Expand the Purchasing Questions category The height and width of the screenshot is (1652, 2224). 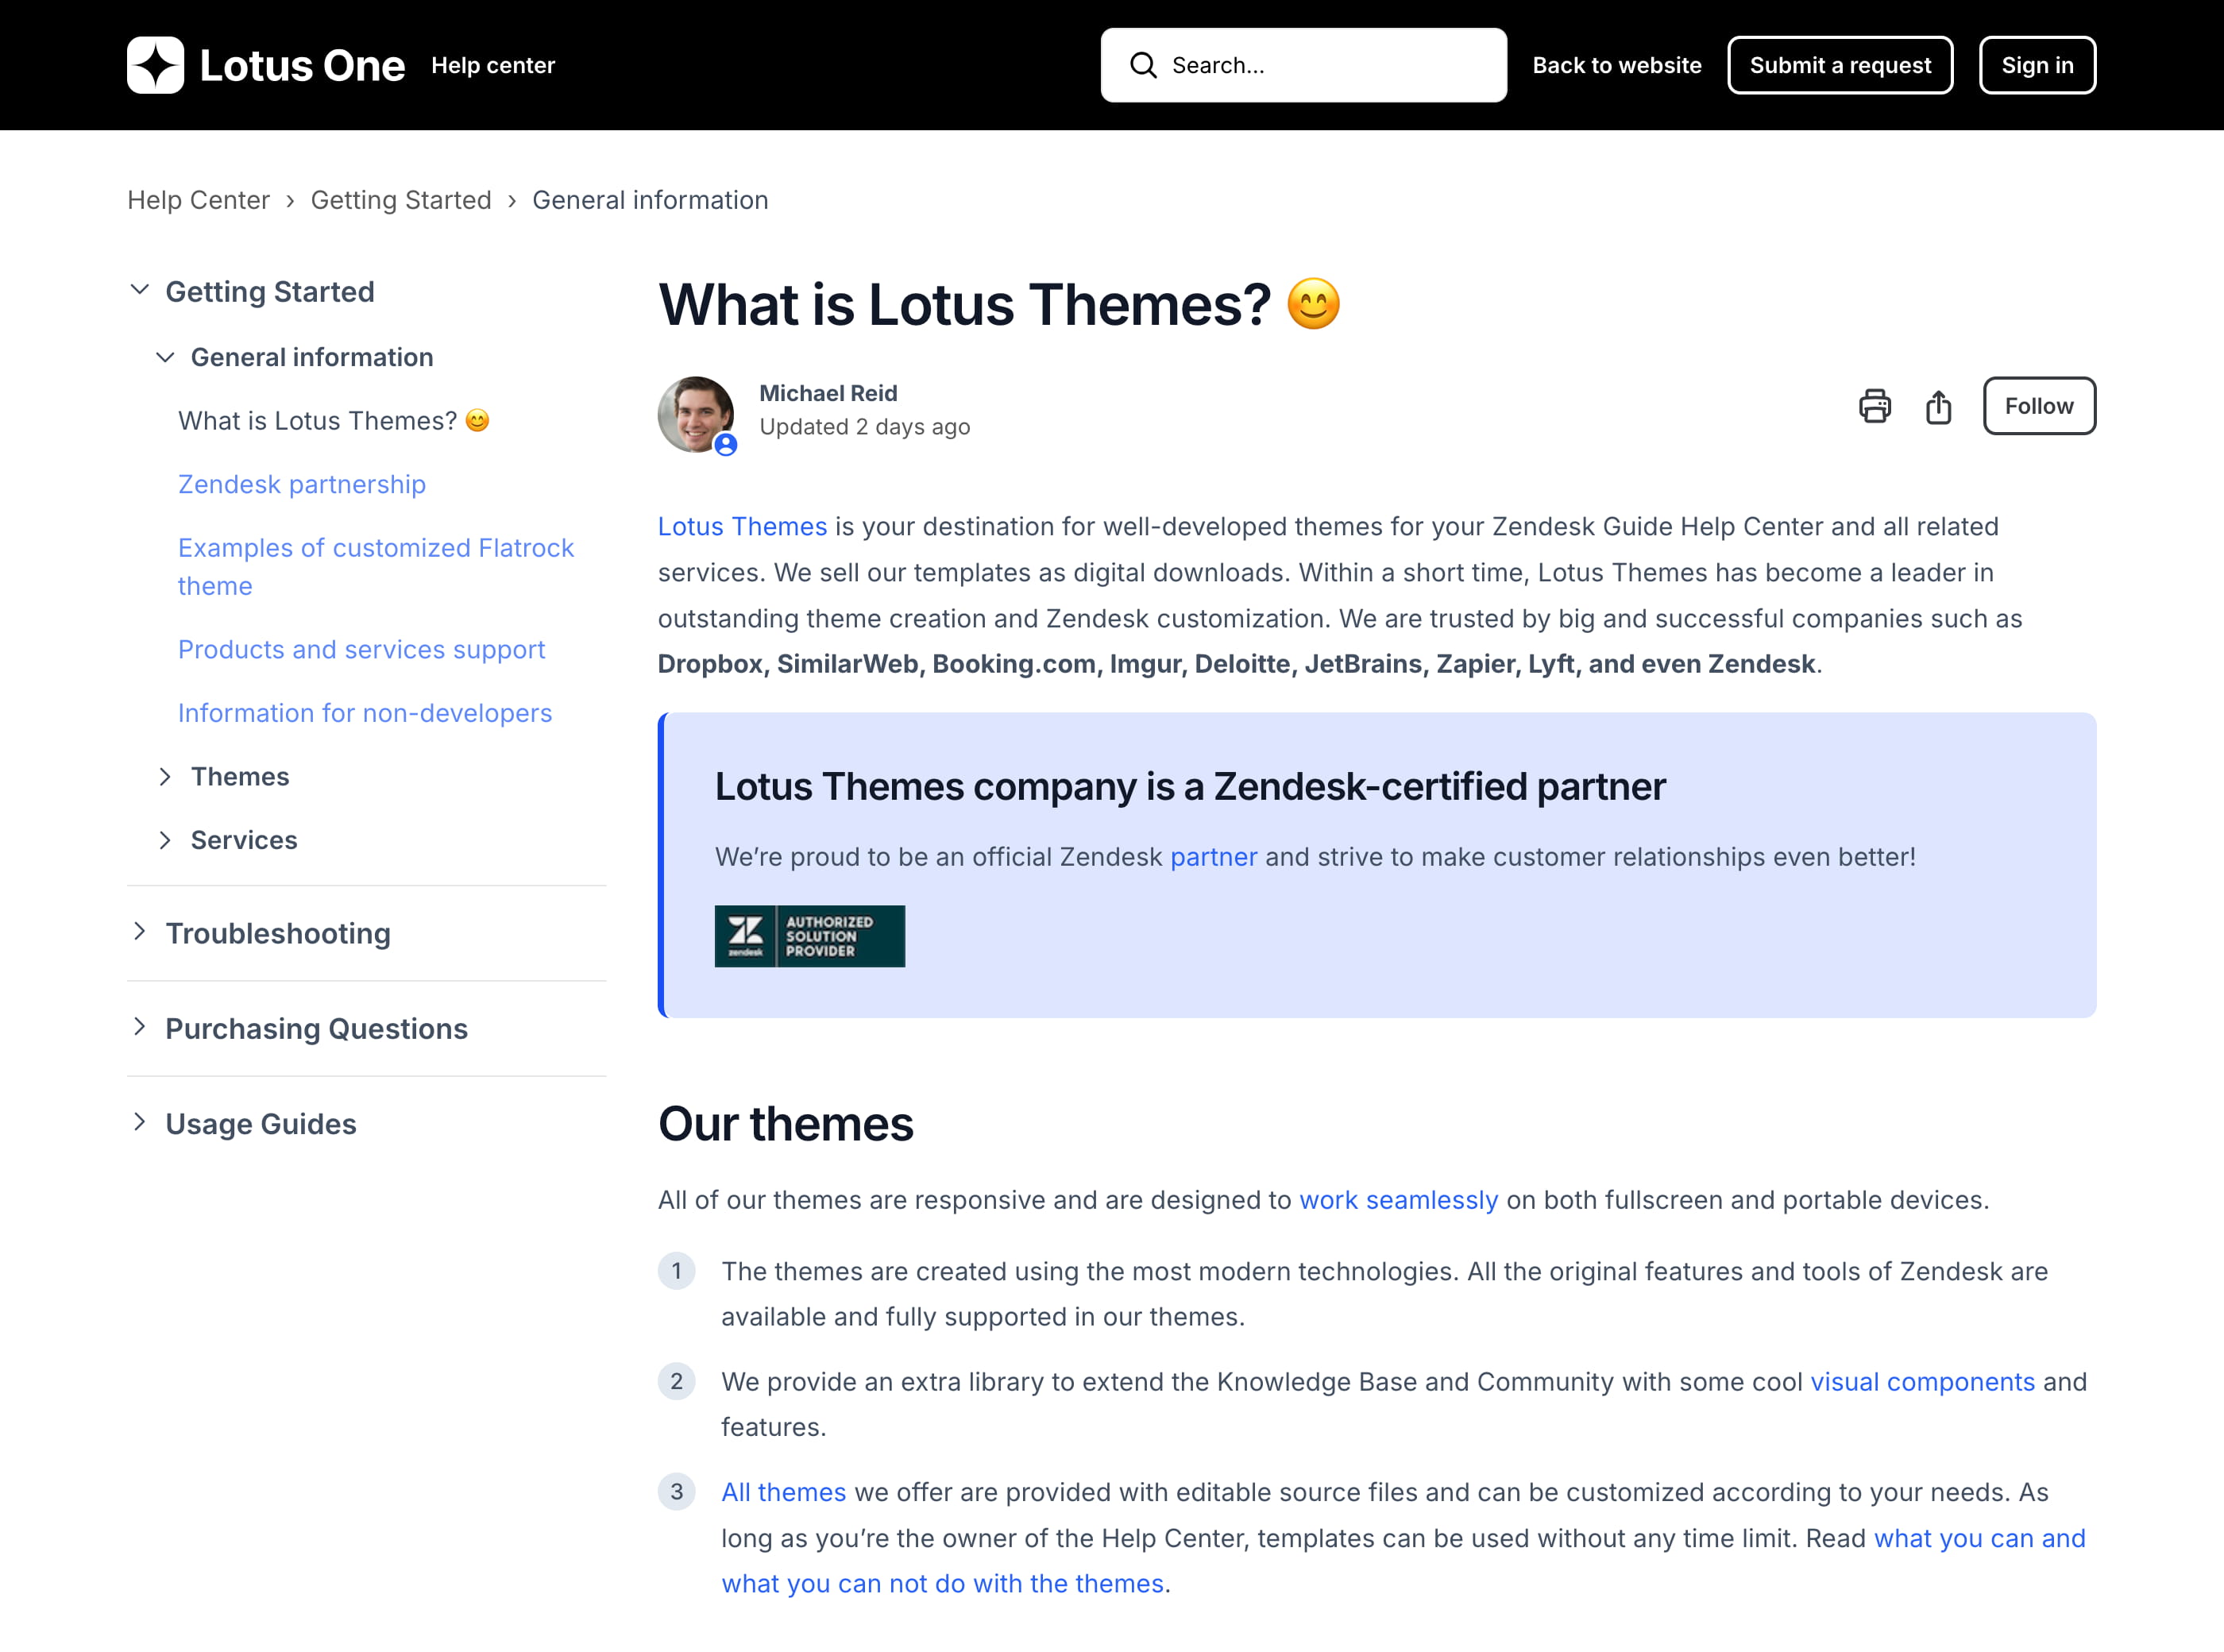tap(140, 1027)
